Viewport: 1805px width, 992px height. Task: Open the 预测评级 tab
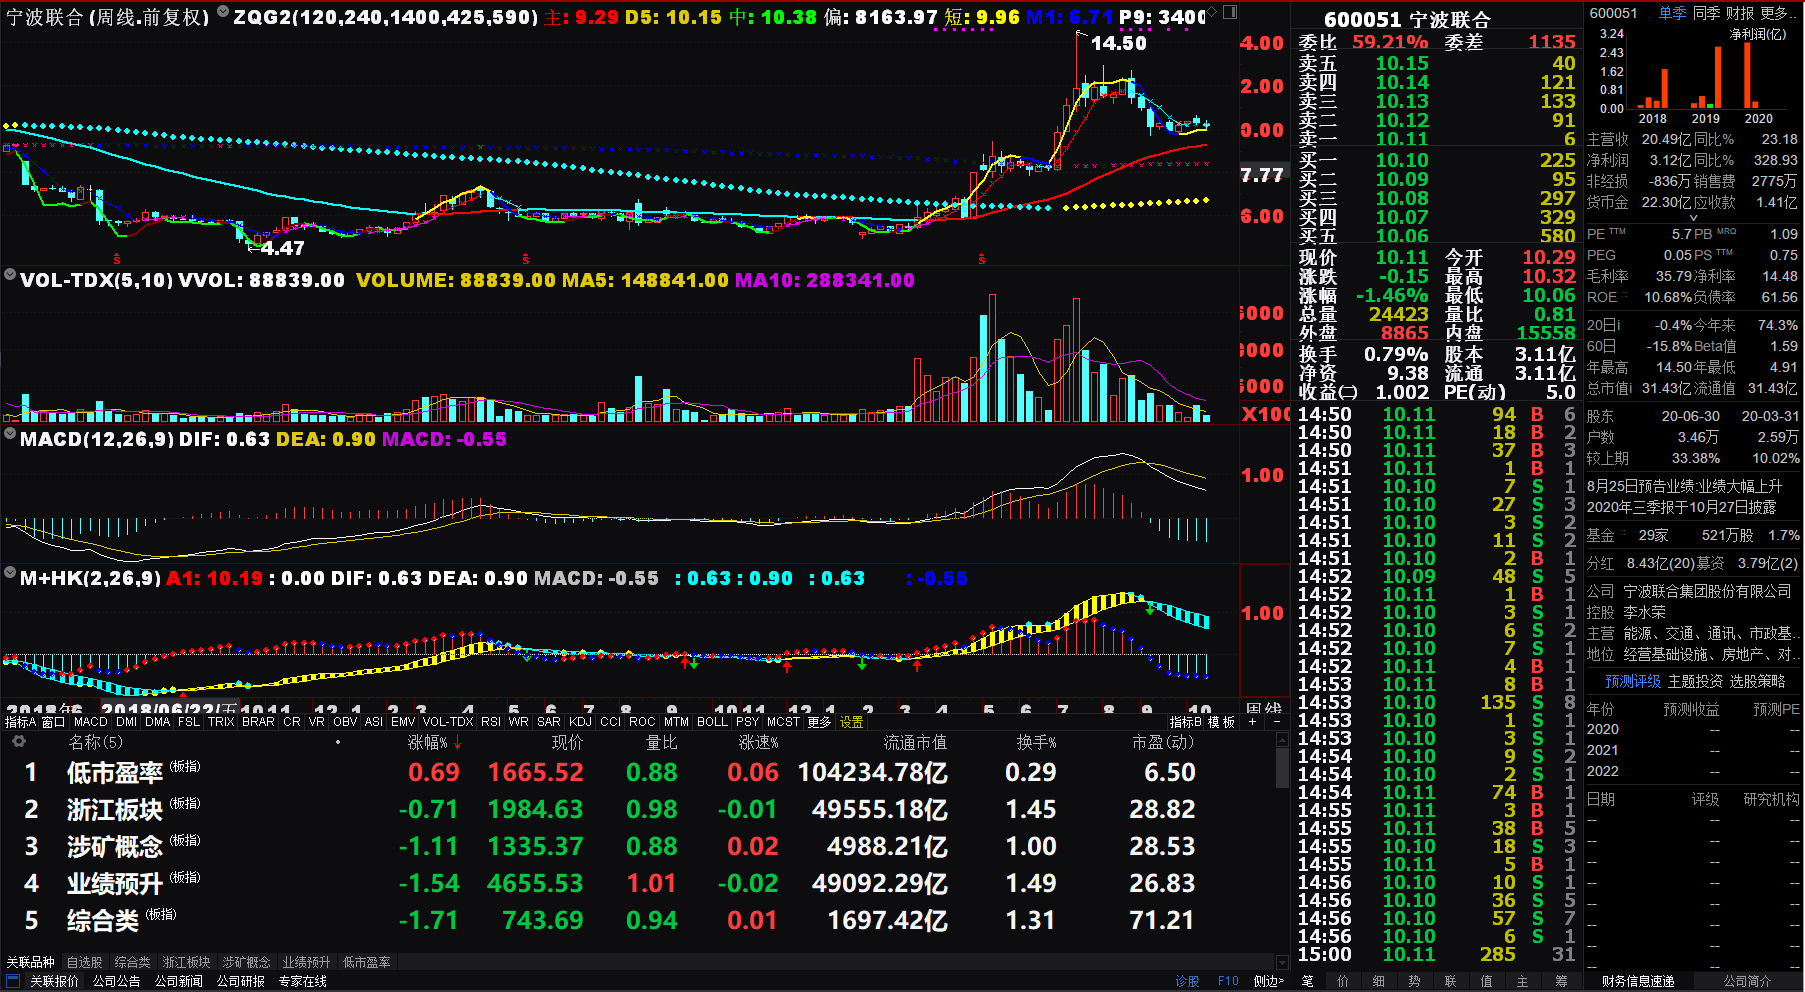tap(1632, 681)
